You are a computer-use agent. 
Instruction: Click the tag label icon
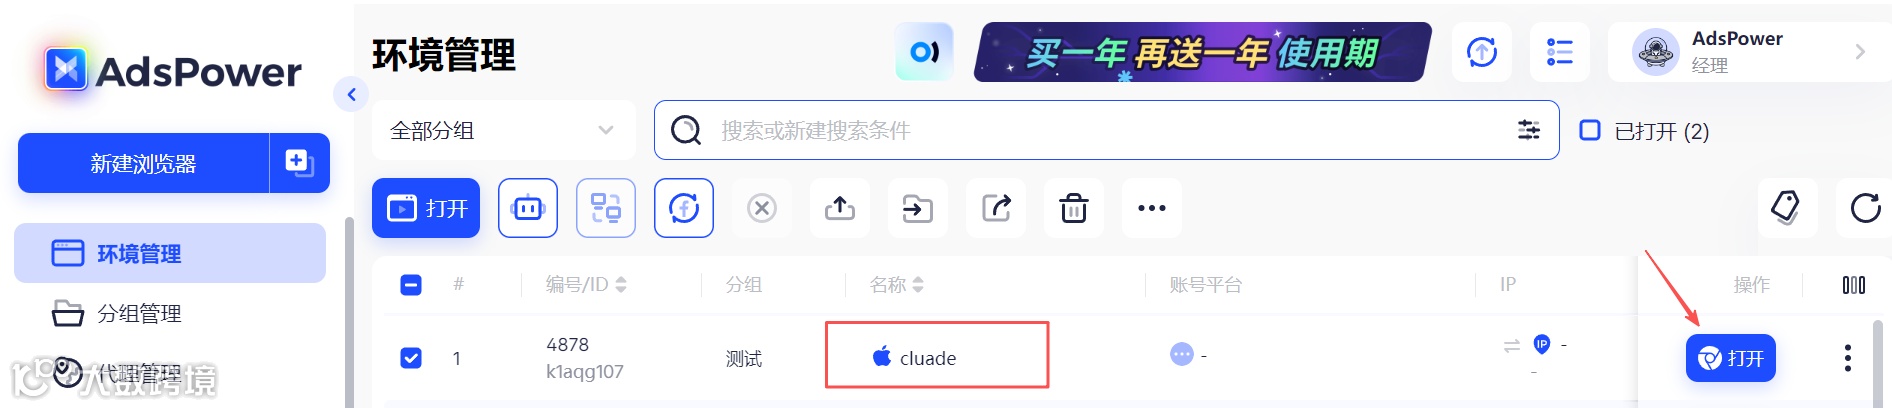coord(1786,208)
